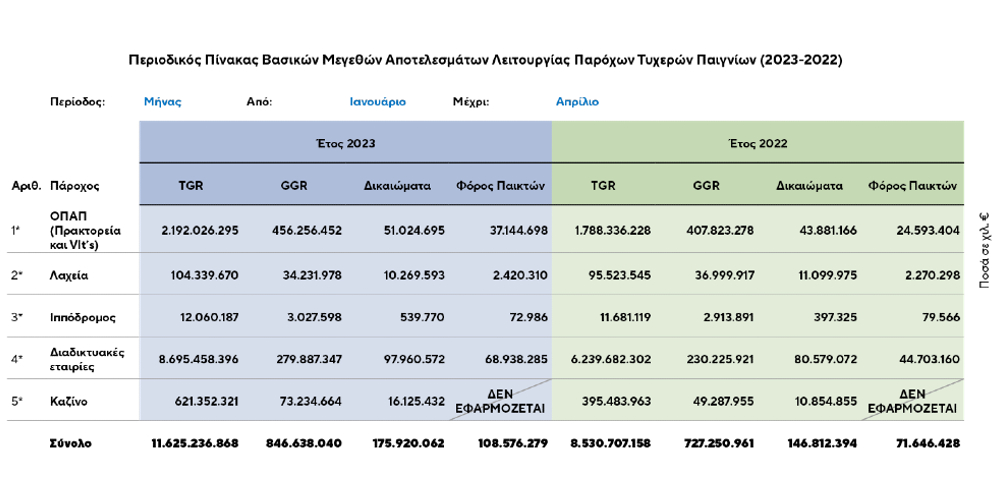This screenshot has height=500, width=1000.
Task: Click the table title text
Action: tap(485, 61)
